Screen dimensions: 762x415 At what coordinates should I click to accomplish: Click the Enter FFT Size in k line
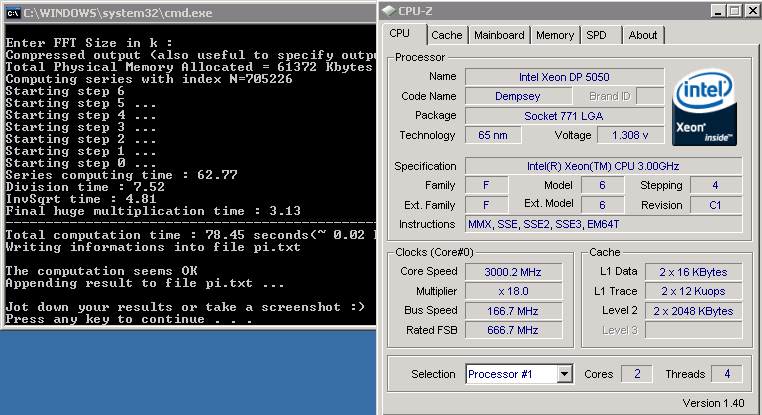click(89, 43)
